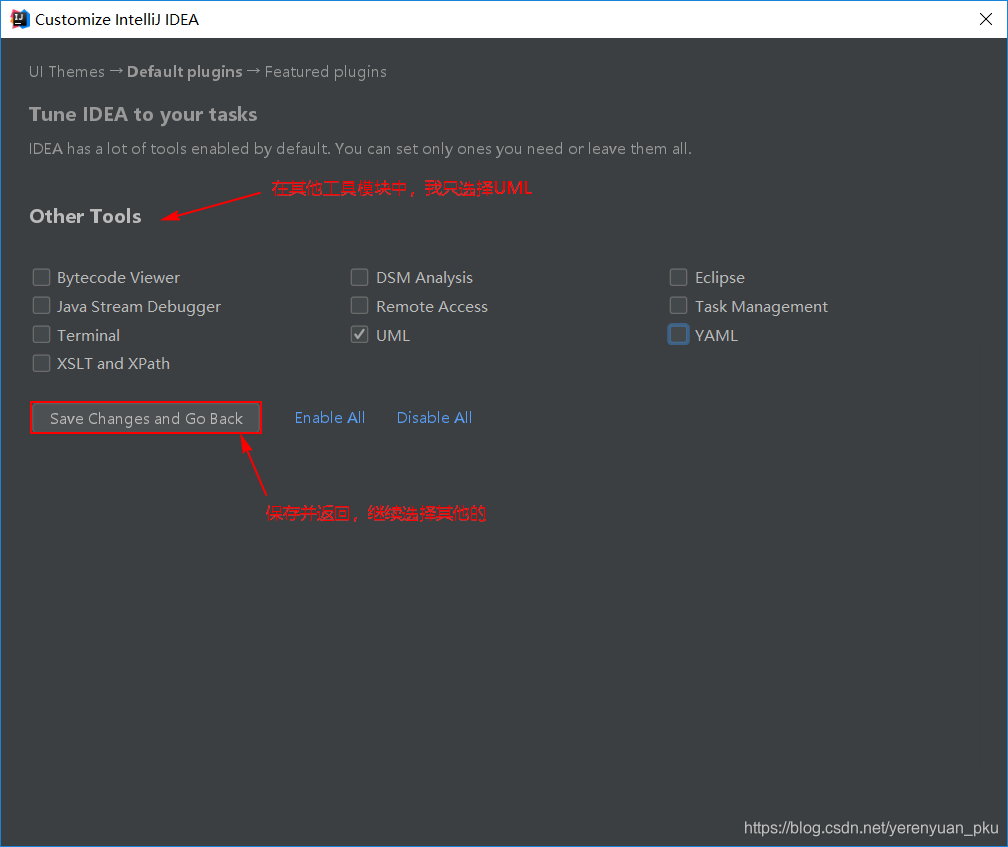1008x847 pixels.
Task: Click the IntelliJ IDEA title bar icon
Action: (20, 19)
